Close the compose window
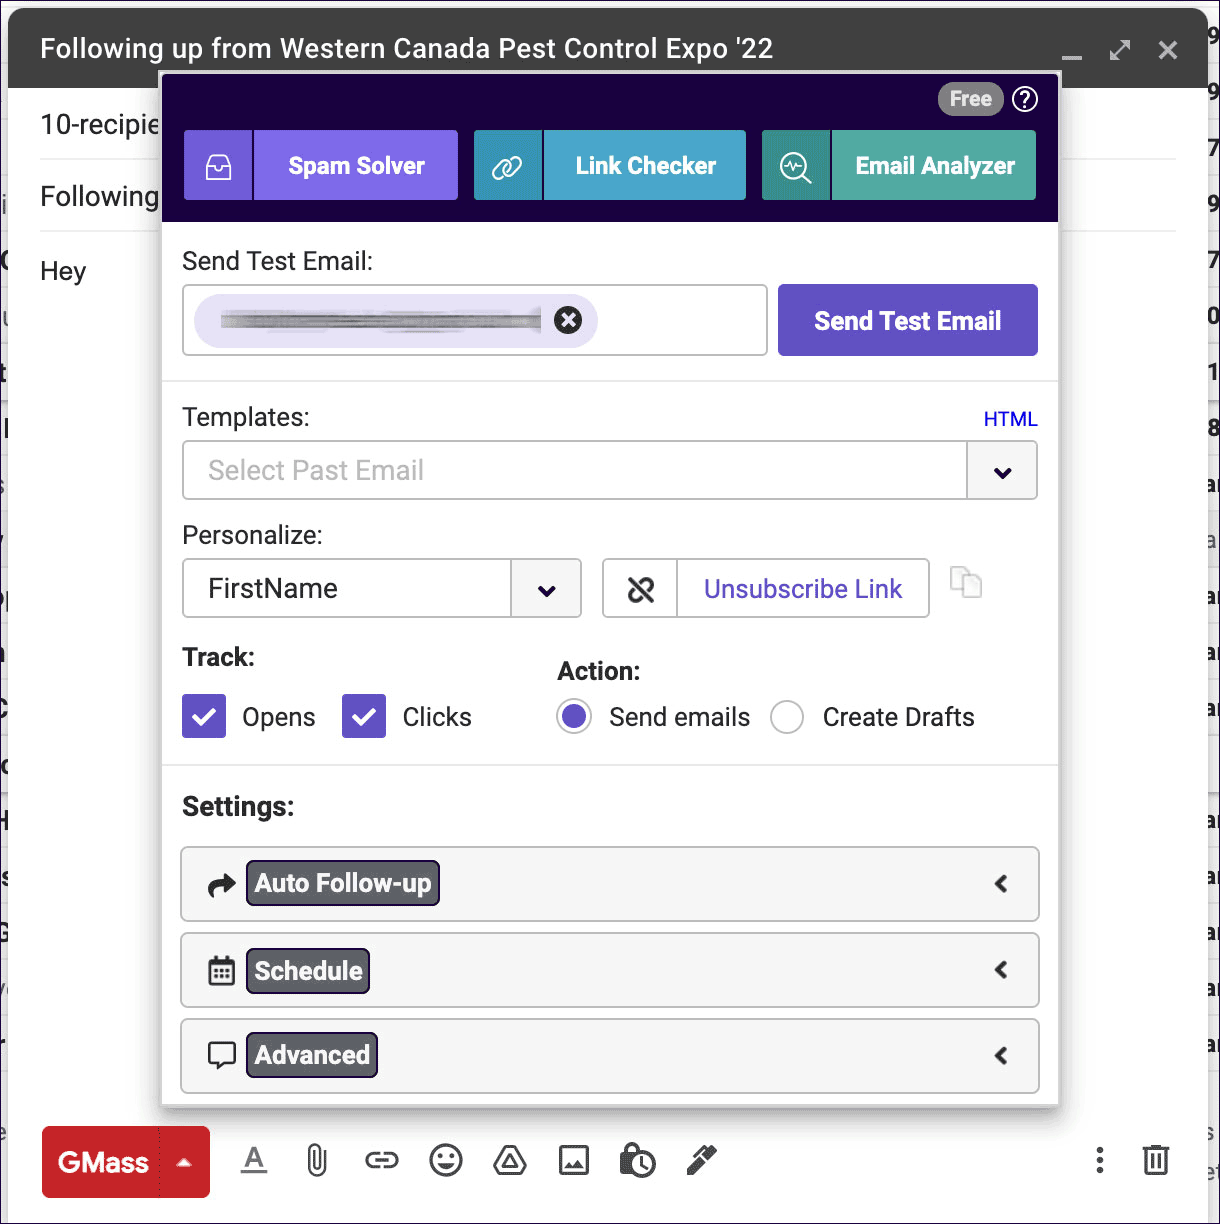 (x=1168, y=50)
